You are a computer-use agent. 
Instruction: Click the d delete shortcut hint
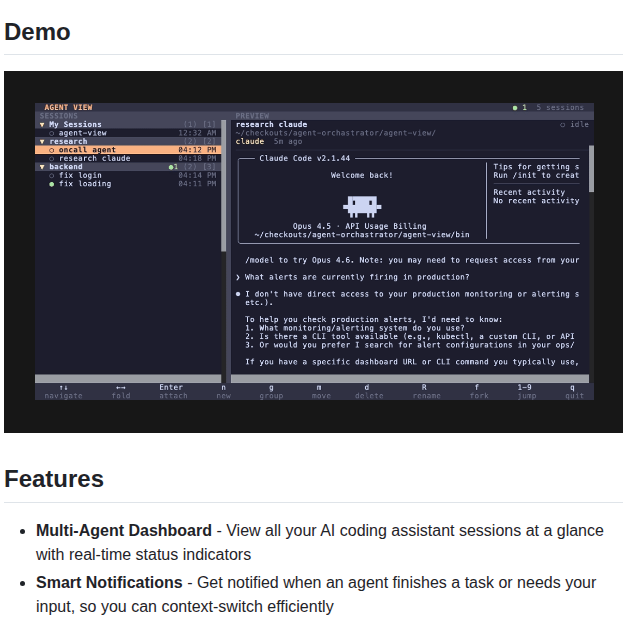point(369,391)
